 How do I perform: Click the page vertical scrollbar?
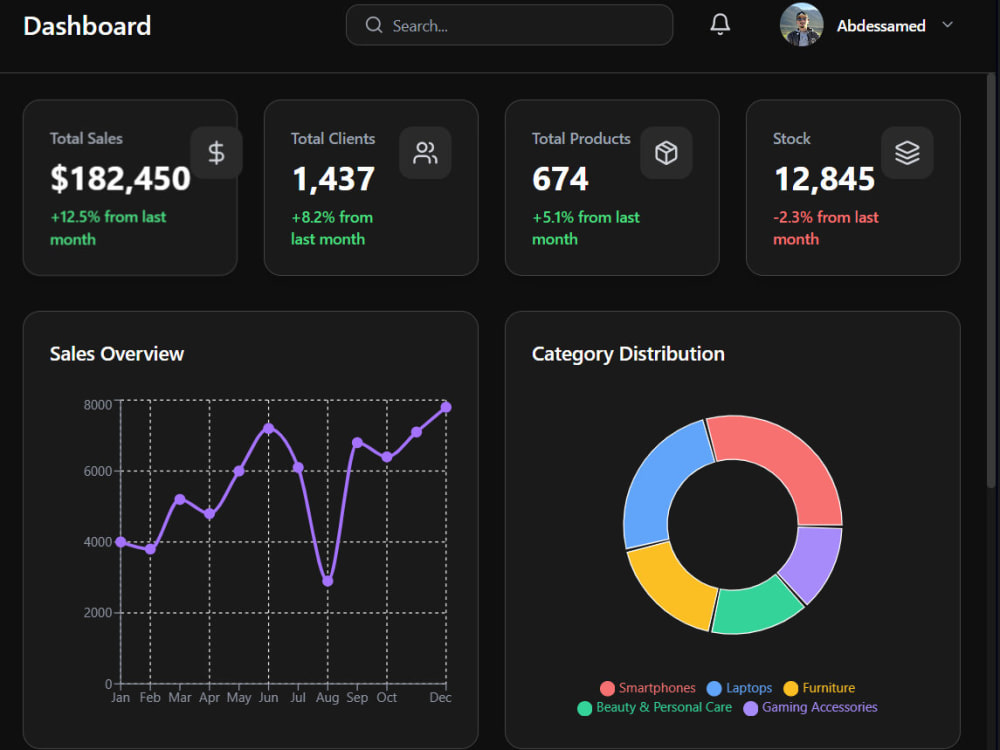click(x=991, y=281)
